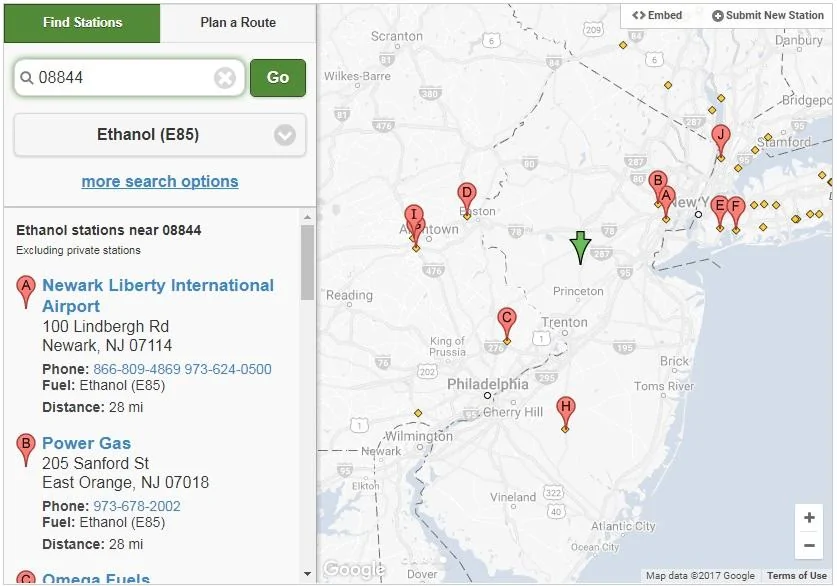
Task: Click the 'Excluding private stations' text
Action: [78, 250]
